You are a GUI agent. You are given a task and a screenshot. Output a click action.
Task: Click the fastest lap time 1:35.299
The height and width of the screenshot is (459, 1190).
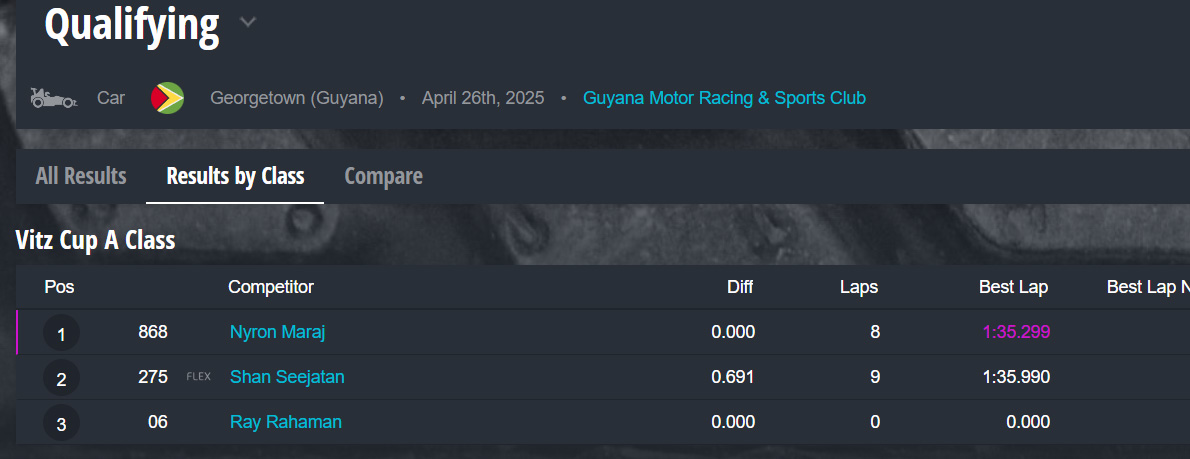[x=1016, y=332]
